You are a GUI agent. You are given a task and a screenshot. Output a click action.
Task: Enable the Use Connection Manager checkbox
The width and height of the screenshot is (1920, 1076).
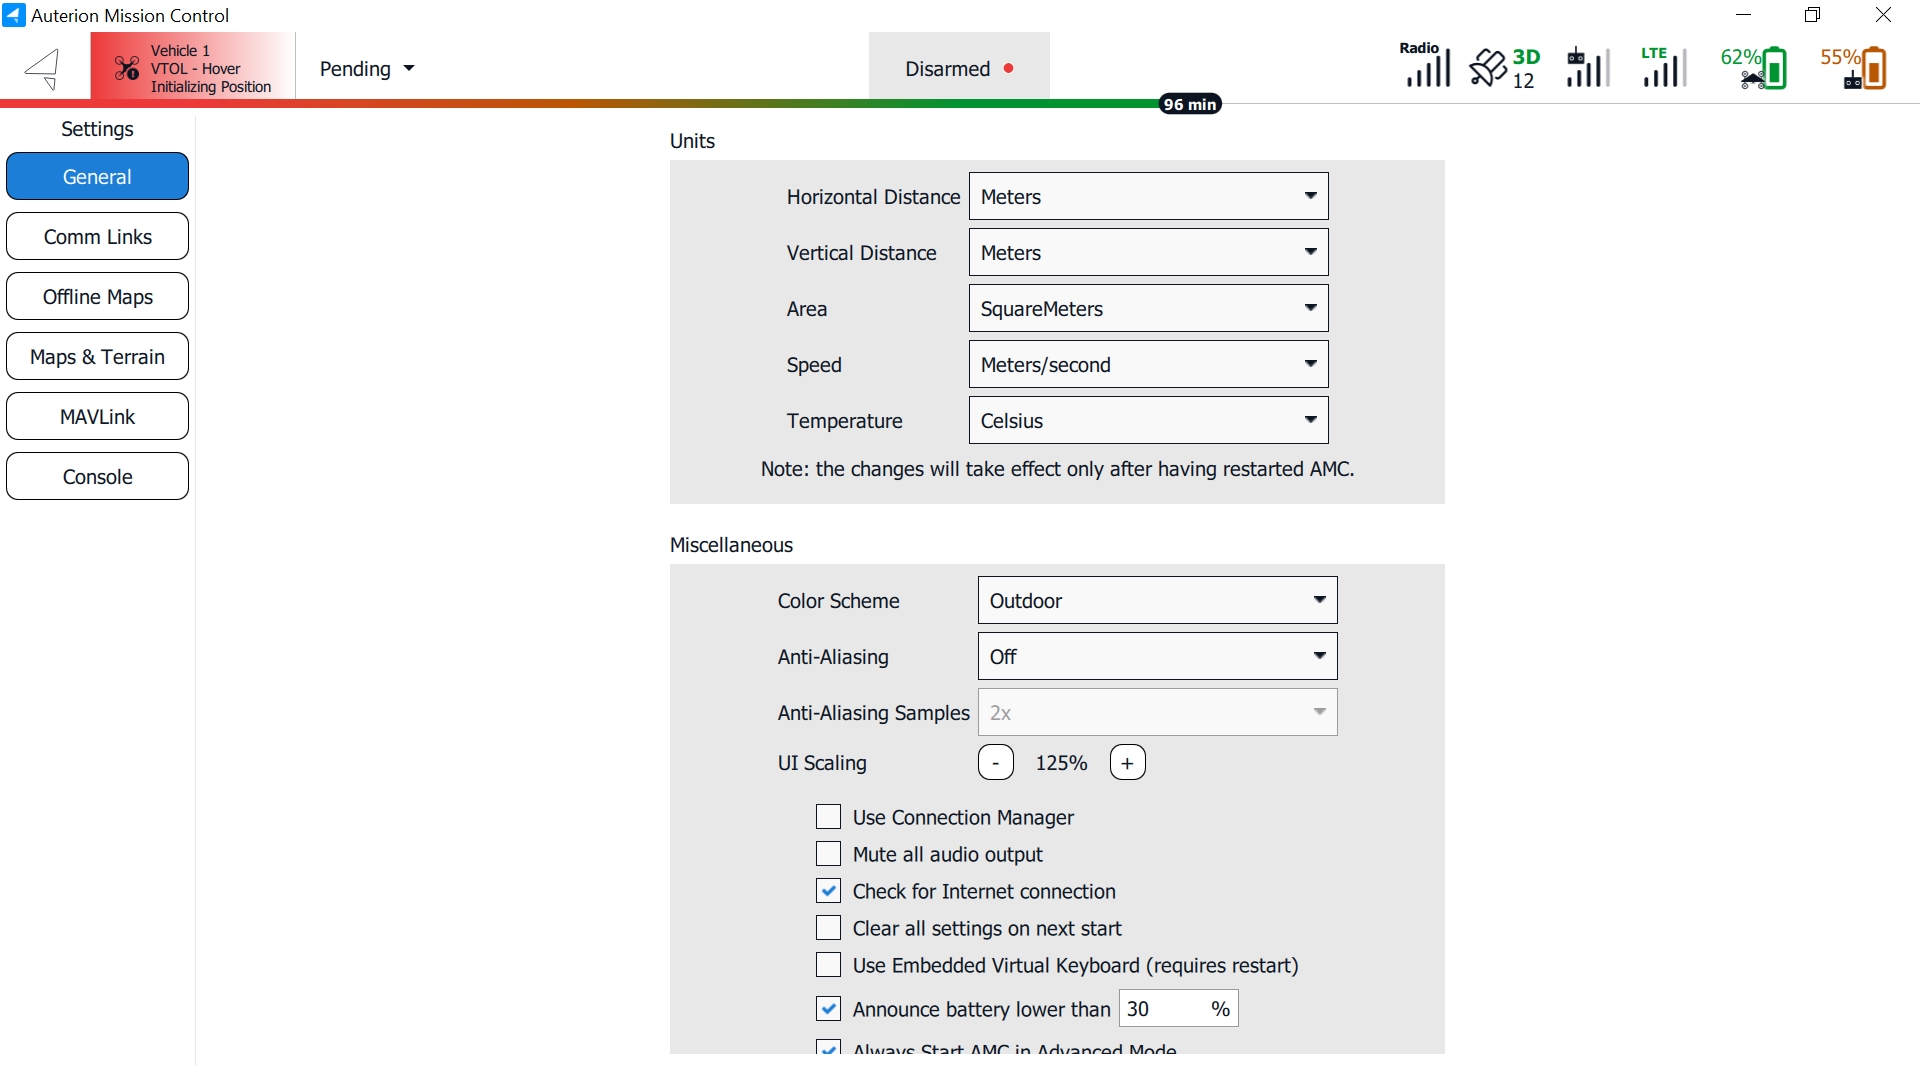[828, 817]
